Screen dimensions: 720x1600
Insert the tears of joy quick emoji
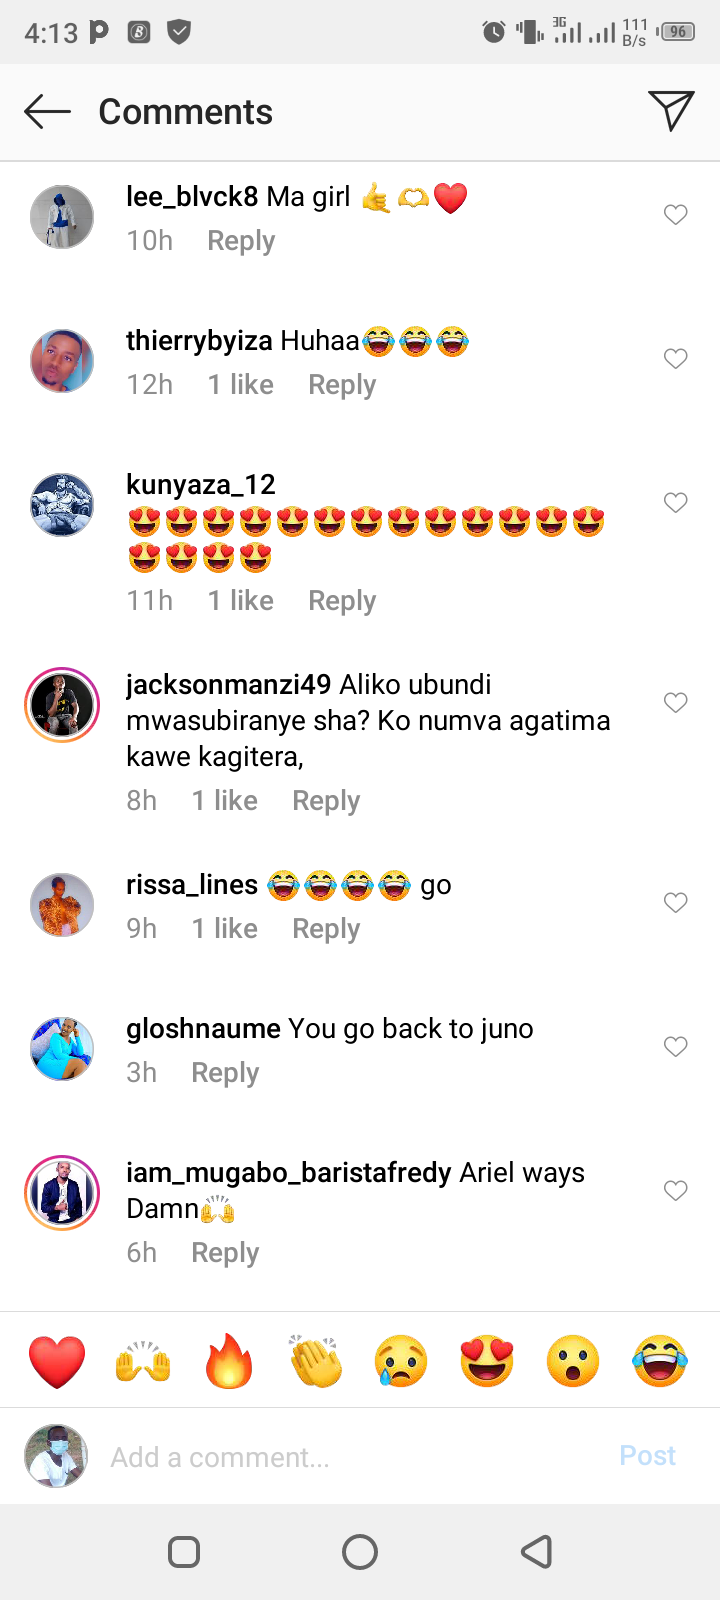click(660, 1361)
